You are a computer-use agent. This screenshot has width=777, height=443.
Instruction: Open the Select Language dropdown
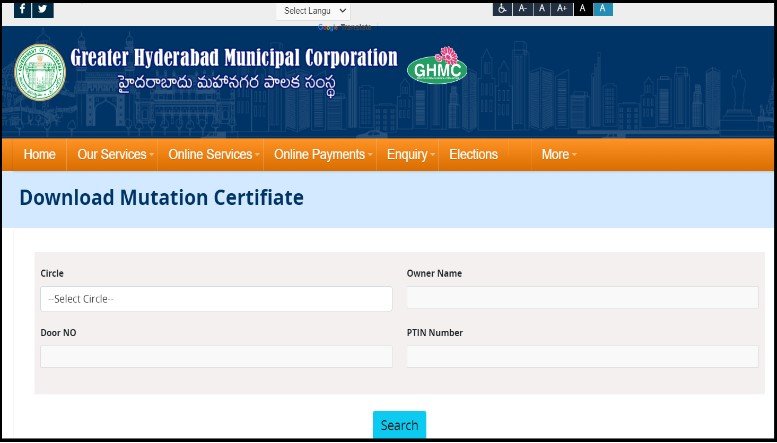(313, 11)
